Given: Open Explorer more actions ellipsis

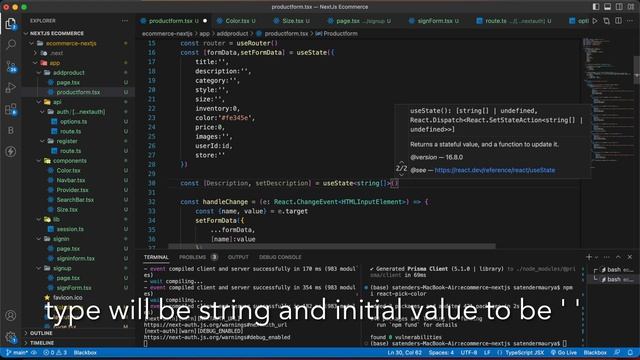Looking at the screenshot, I should [x=124, y=20].
